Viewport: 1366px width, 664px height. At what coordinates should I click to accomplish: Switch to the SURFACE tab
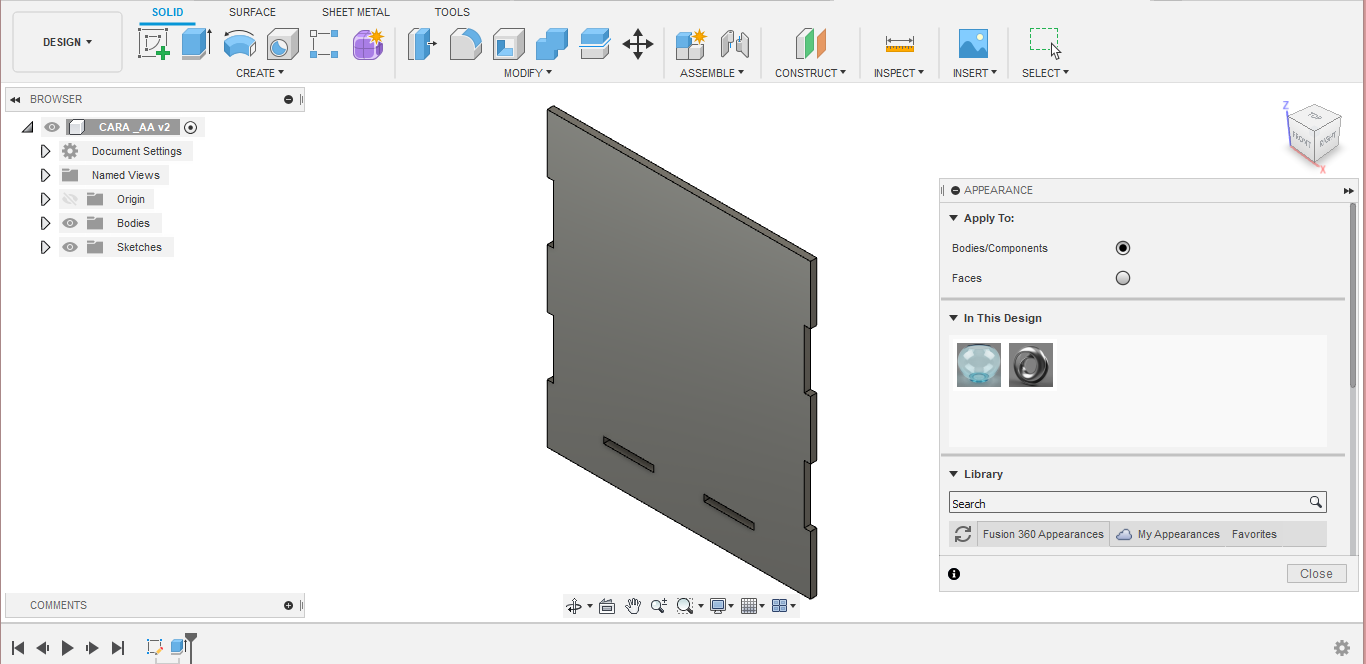pyautogui.click(x=252, y=12)
